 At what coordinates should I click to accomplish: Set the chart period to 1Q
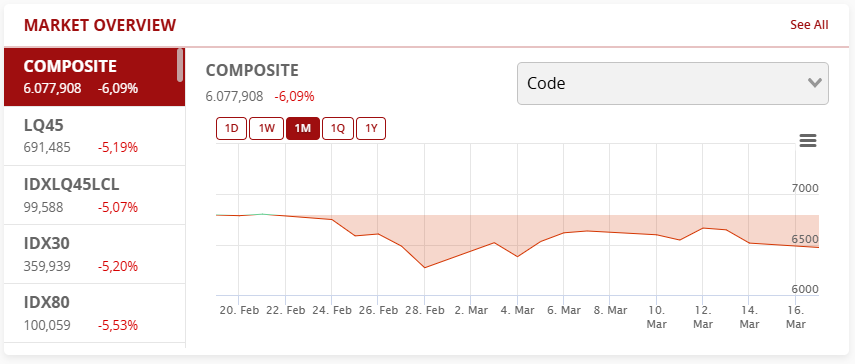(338, 129)
